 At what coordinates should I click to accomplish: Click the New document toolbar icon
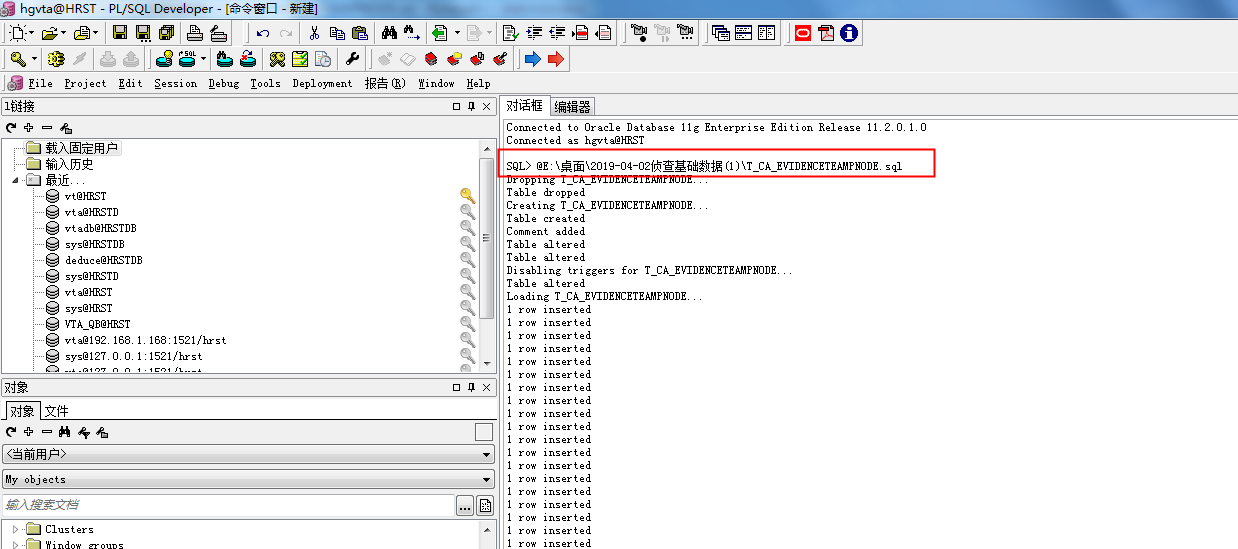[x=17, y=33]
